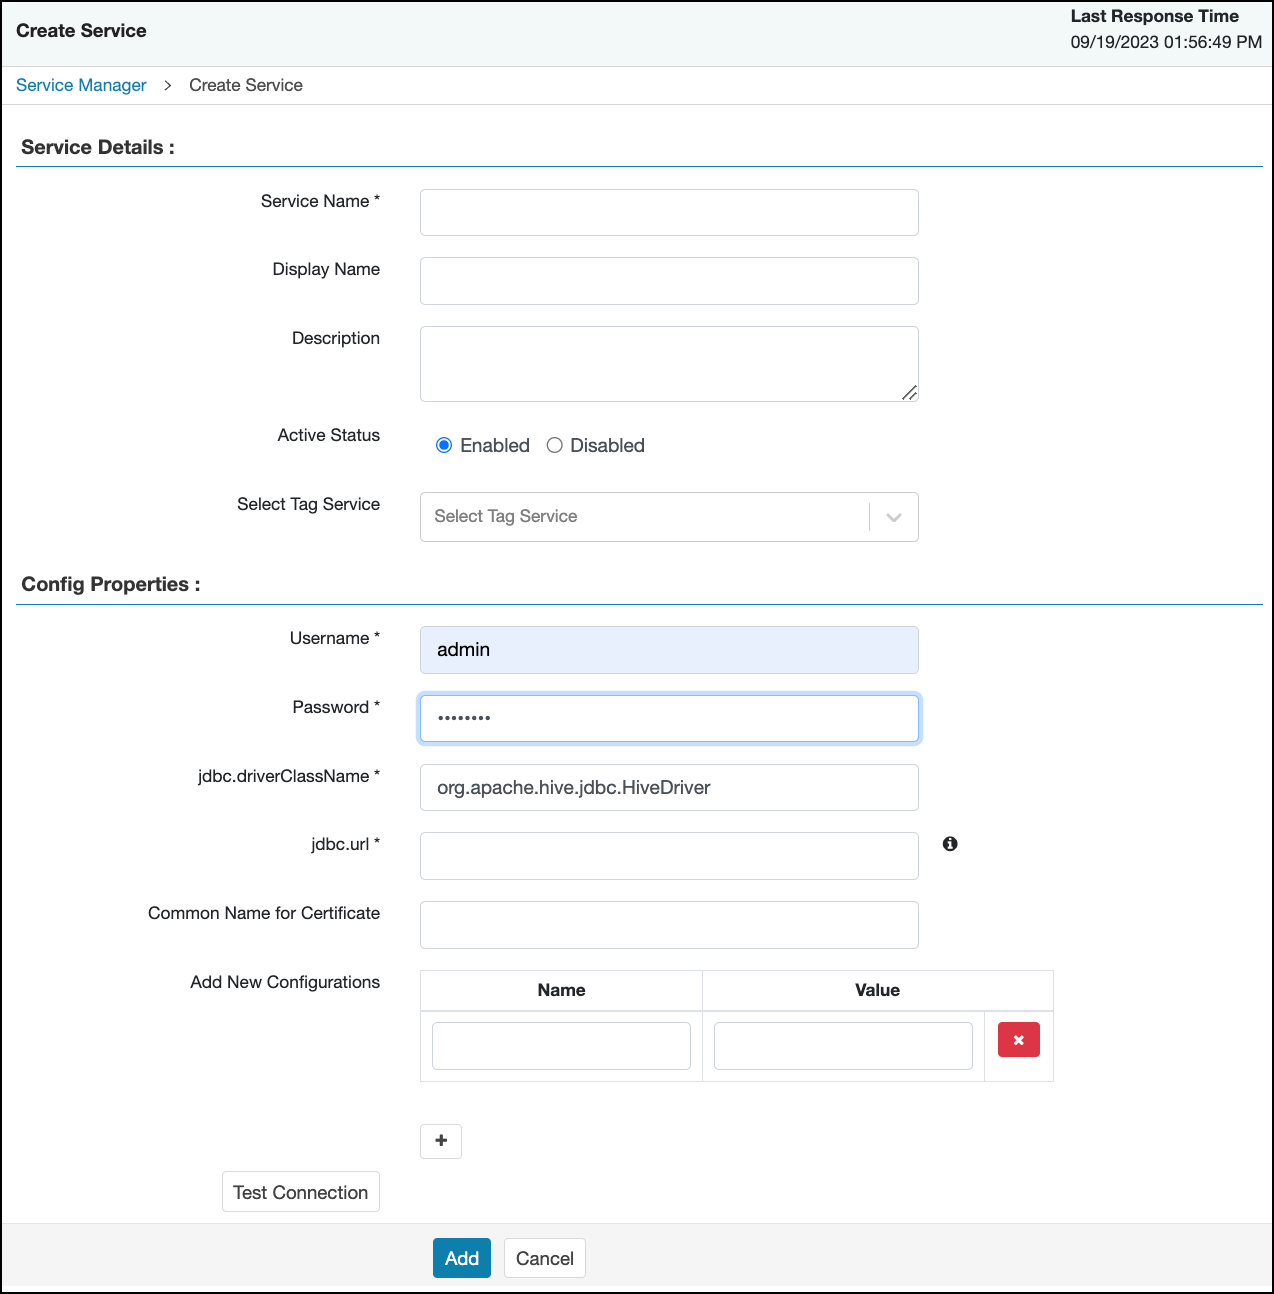
Task: Select the Disabled radio button
Action: point(555,445)
